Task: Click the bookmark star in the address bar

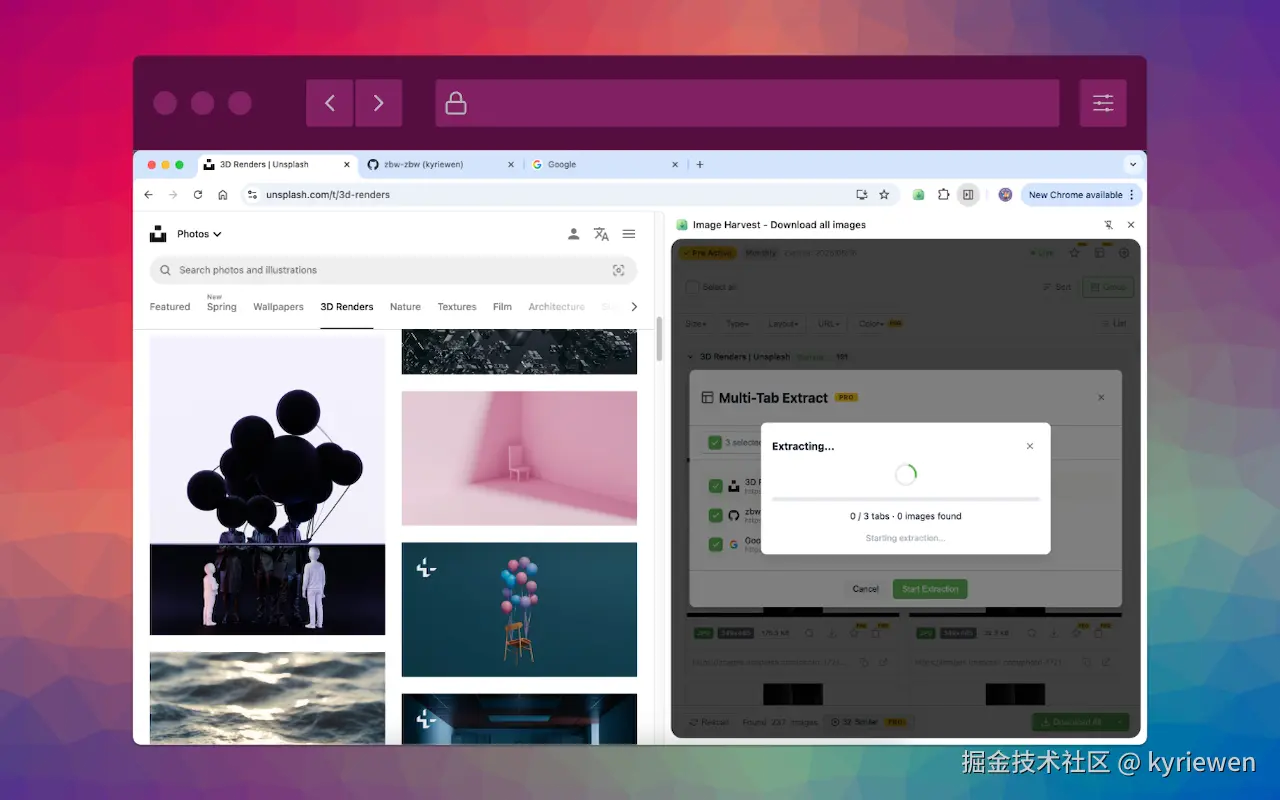Action: (884, 194)
